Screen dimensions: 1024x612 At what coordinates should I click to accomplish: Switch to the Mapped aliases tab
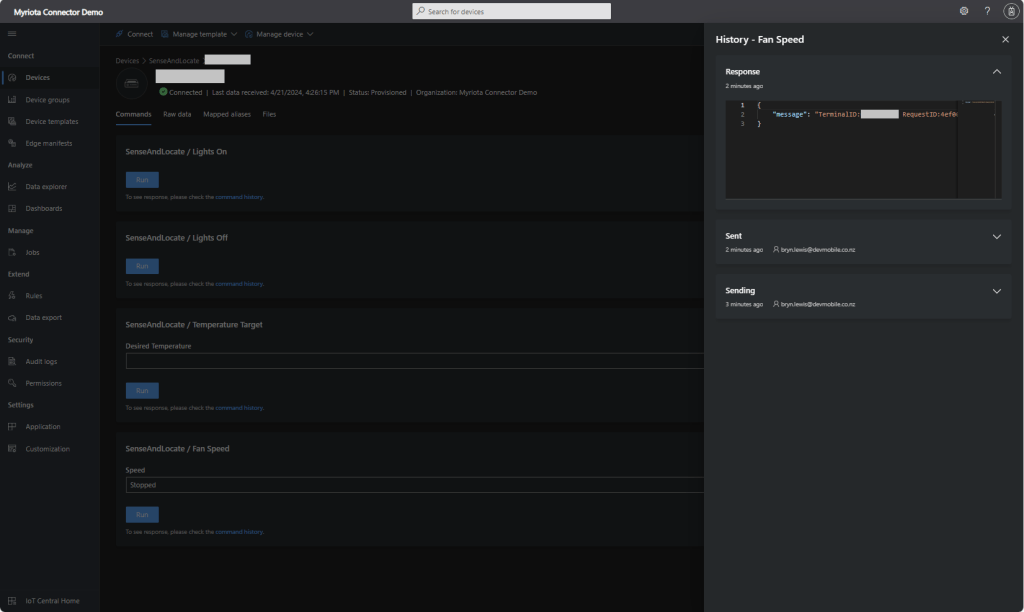click(x=227, y=115)
